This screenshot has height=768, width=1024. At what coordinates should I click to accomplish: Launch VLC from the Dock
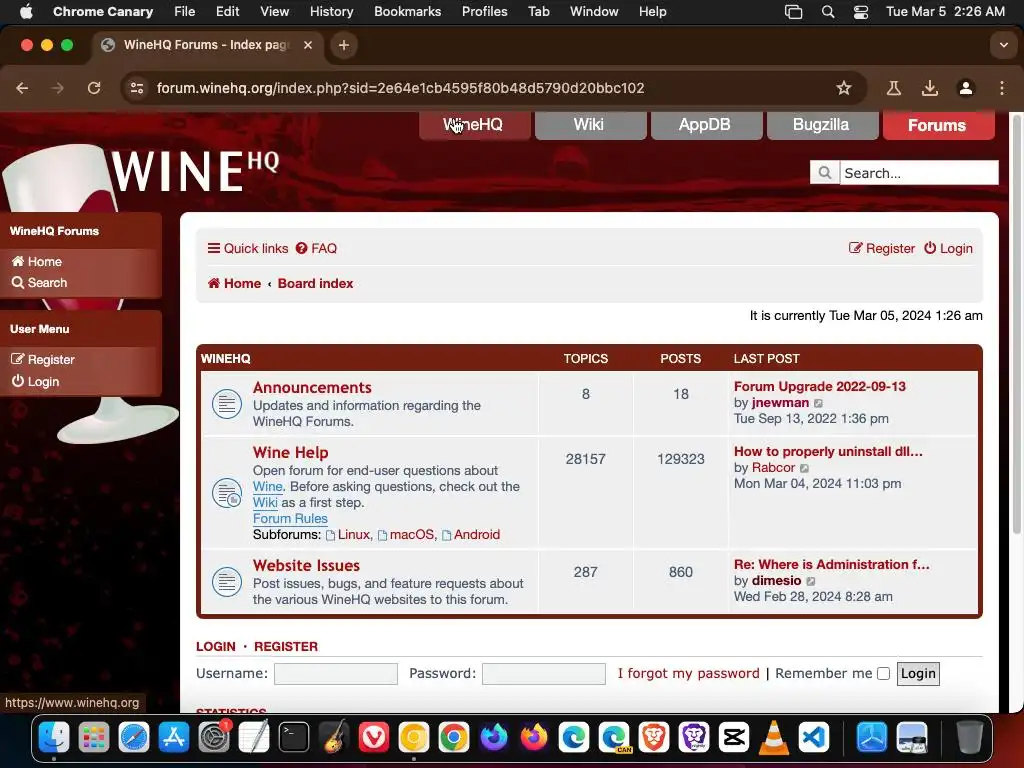[x=773, y=737]
